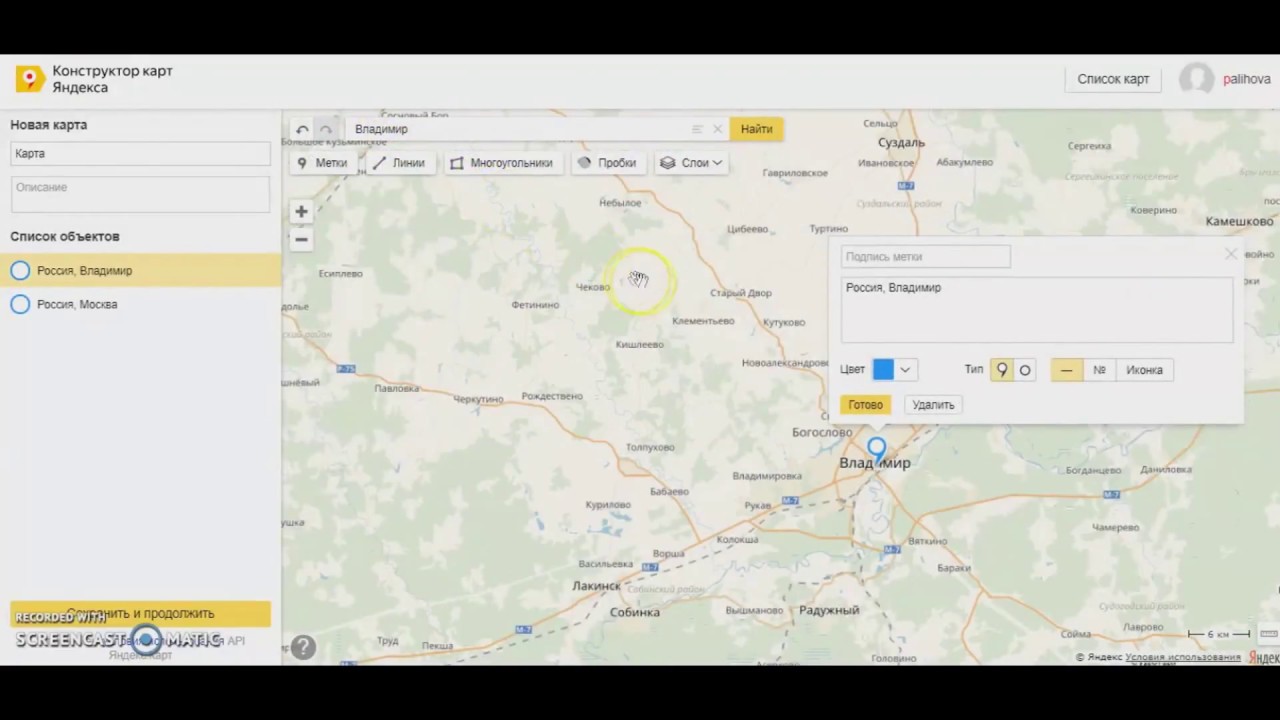Click the Собинка town label on map
The image size is (1280, 720).
(x=634, y=612)
